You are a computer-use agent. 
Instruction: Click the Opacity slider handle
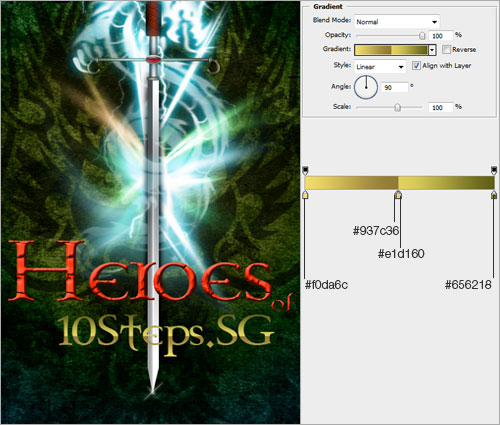(422, 35)
